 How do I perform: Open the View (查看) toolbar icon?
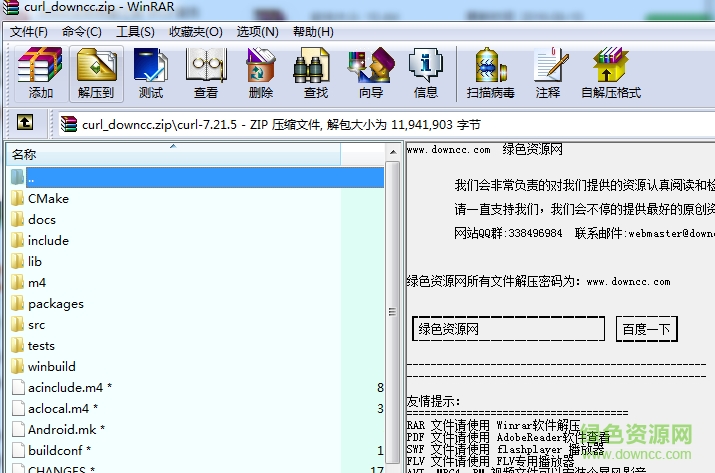point(205,73)
